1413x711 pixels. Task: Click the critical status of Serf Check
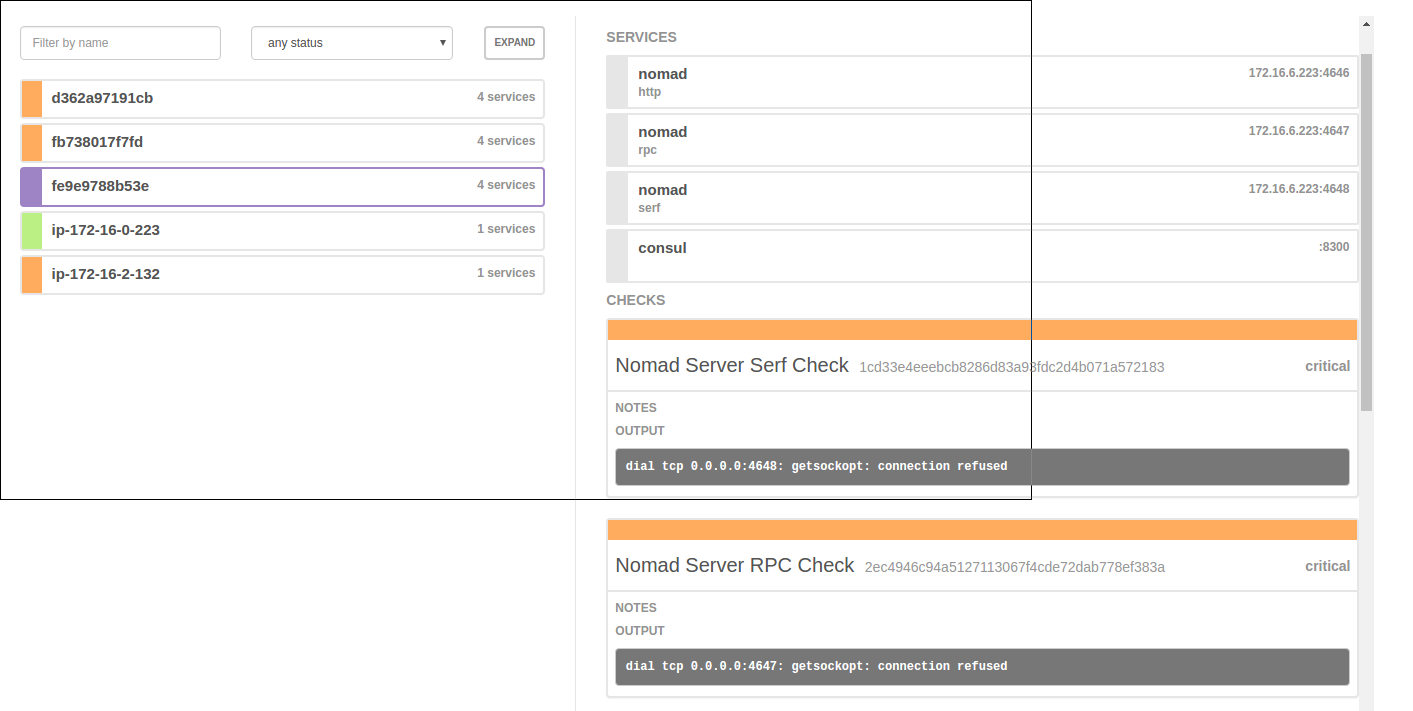point(1327,366)
